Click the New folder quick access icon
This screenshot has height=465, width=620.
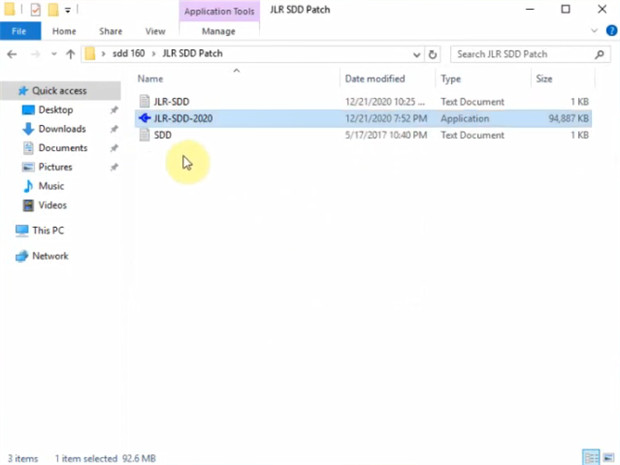[x=53, y=10]
